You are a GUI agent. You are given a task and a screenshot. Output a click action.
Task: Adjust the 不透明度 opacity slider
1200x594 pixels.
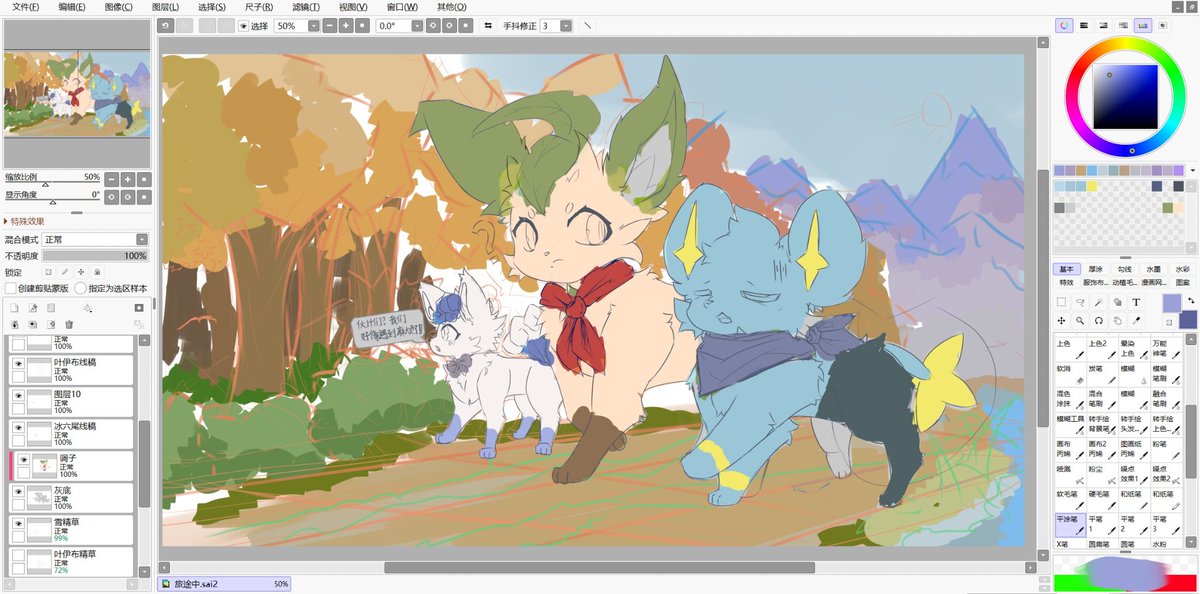tap(94, 256)
